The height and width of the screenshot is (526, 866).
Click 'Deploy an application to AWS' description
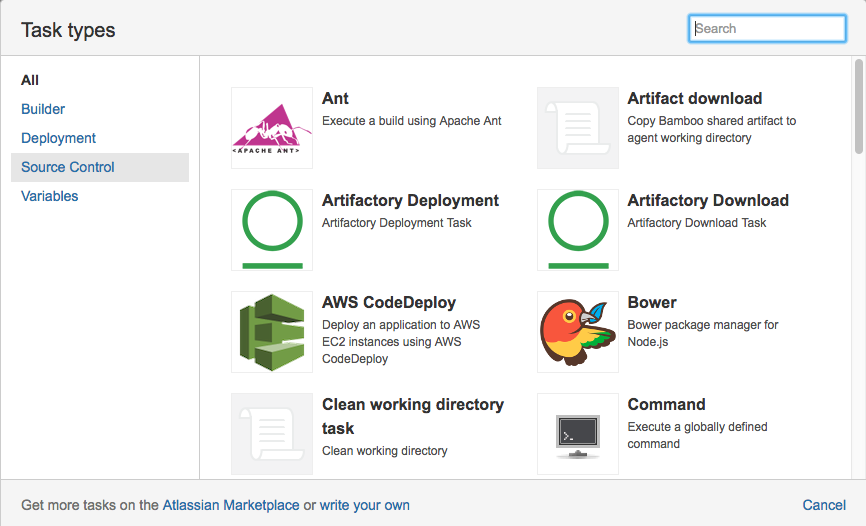click(x=401, y=341)
